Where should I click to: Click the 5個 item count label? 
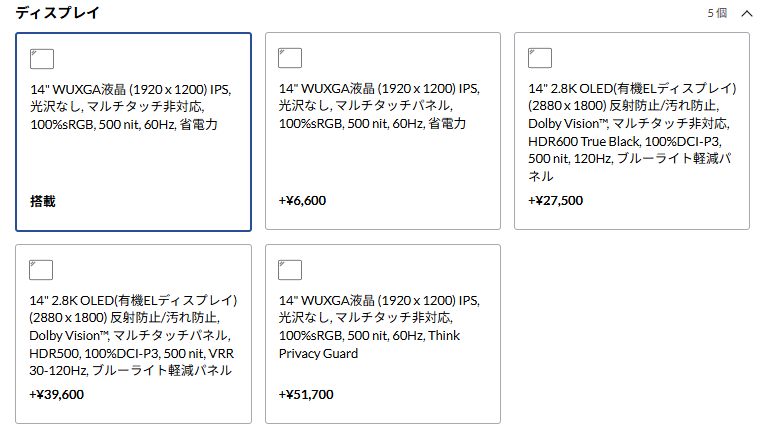[717, 13]
